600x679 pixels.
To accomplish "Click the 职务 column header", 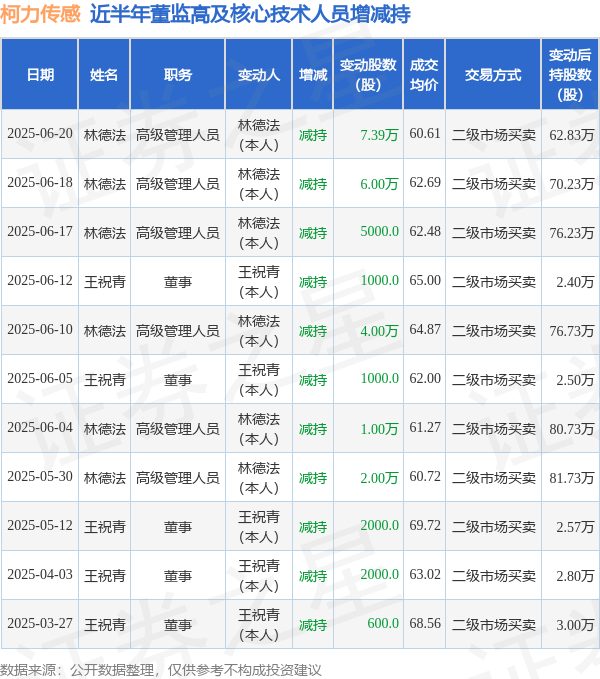I will [x=177, y=74].
